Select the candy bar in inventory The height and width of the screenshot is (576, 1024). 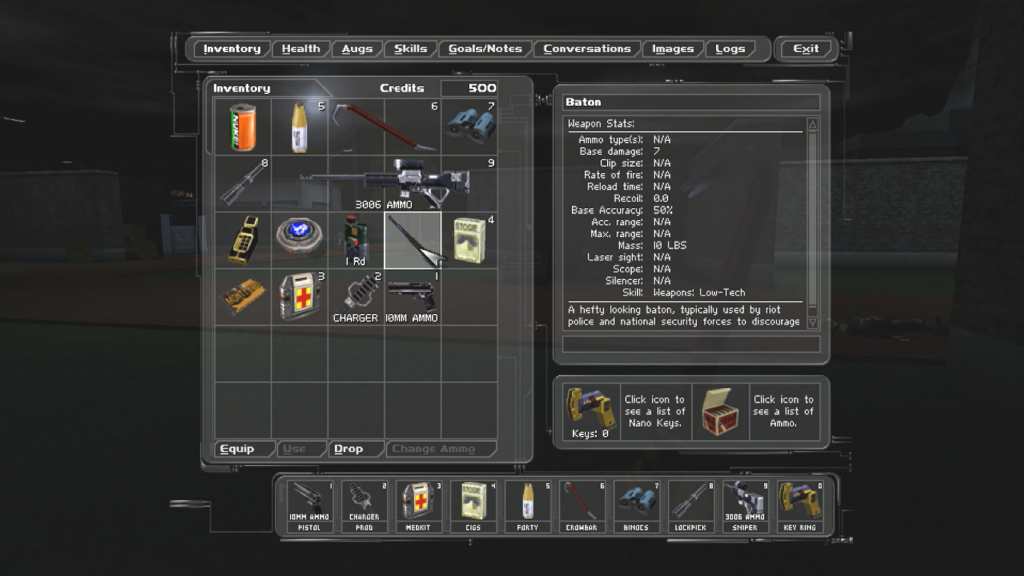243,296
